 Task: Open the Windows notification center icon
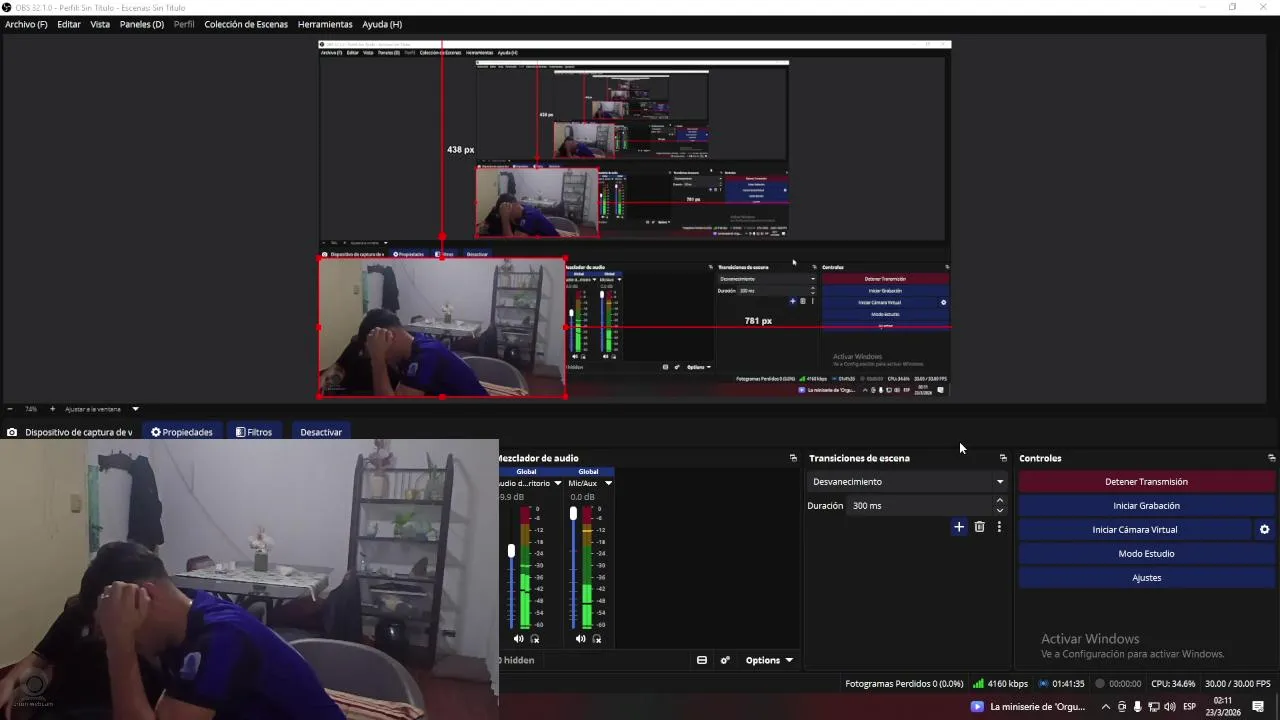[1258, 707]
